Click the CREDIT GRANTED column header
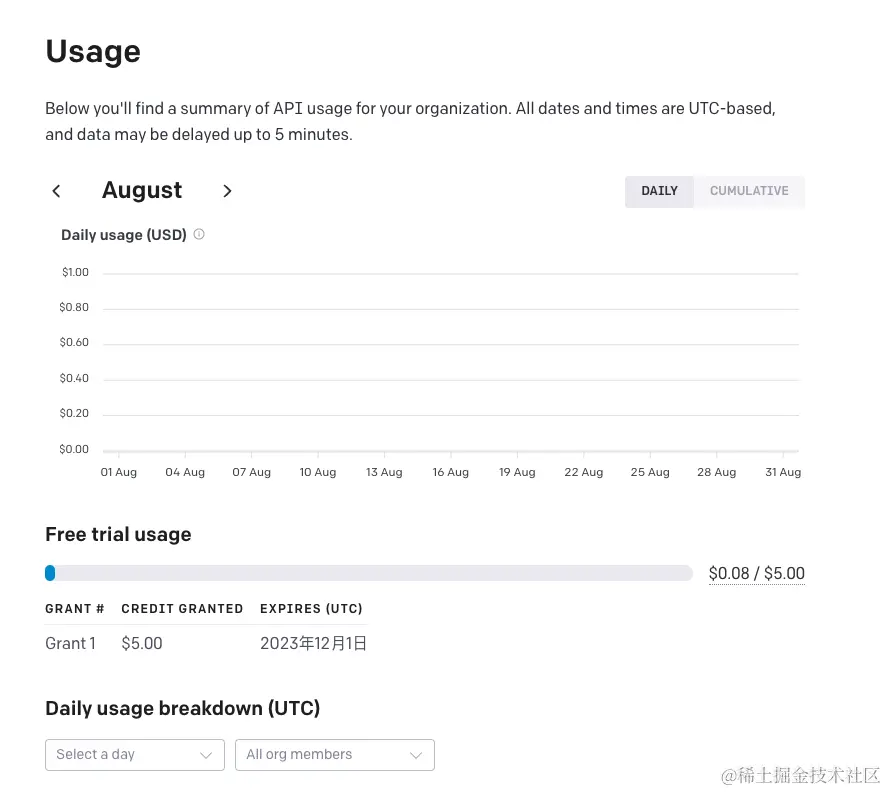887x792 pixels. coord(182,609)
